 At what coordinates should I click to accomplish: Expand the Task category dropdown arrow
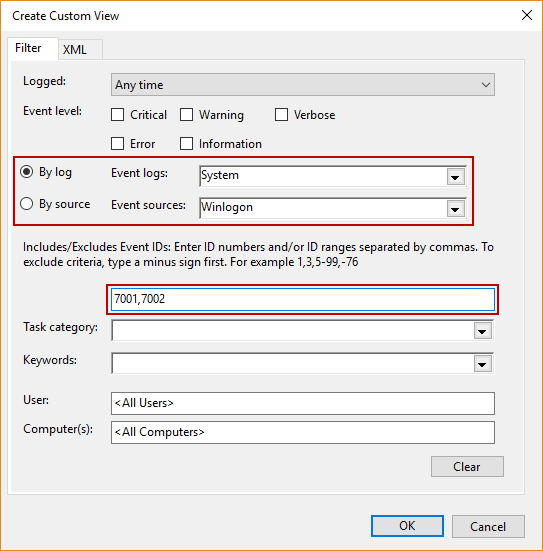[x=482, y=331]
